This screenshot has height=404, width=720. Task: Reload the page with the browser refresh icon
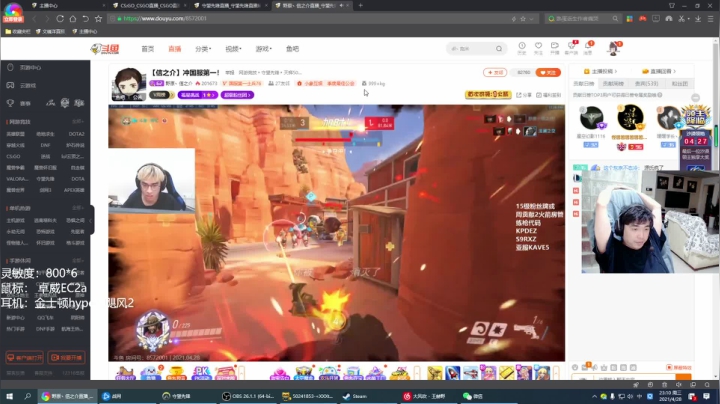point(60,19)
